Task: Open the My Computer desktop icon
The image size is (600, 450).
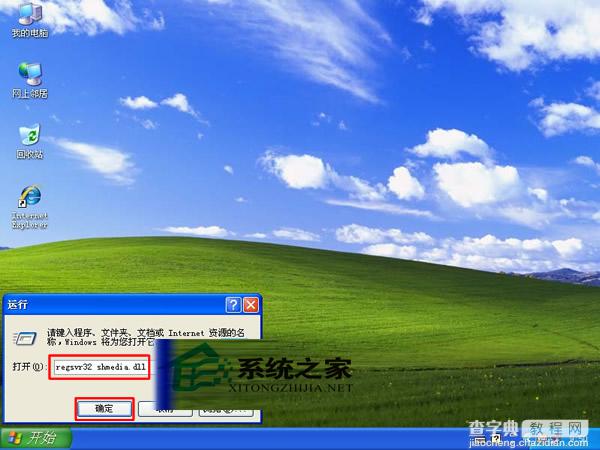Action: pos(30,19)
